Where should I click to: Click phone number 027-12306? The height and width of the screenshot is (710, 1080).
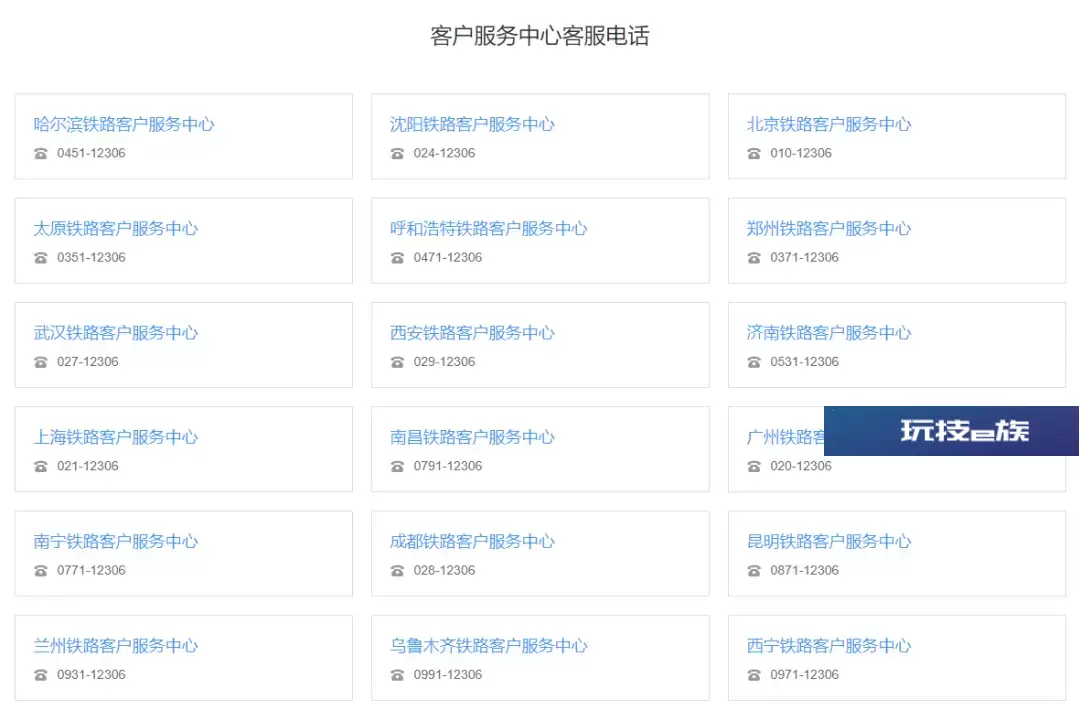click(87, 362)
